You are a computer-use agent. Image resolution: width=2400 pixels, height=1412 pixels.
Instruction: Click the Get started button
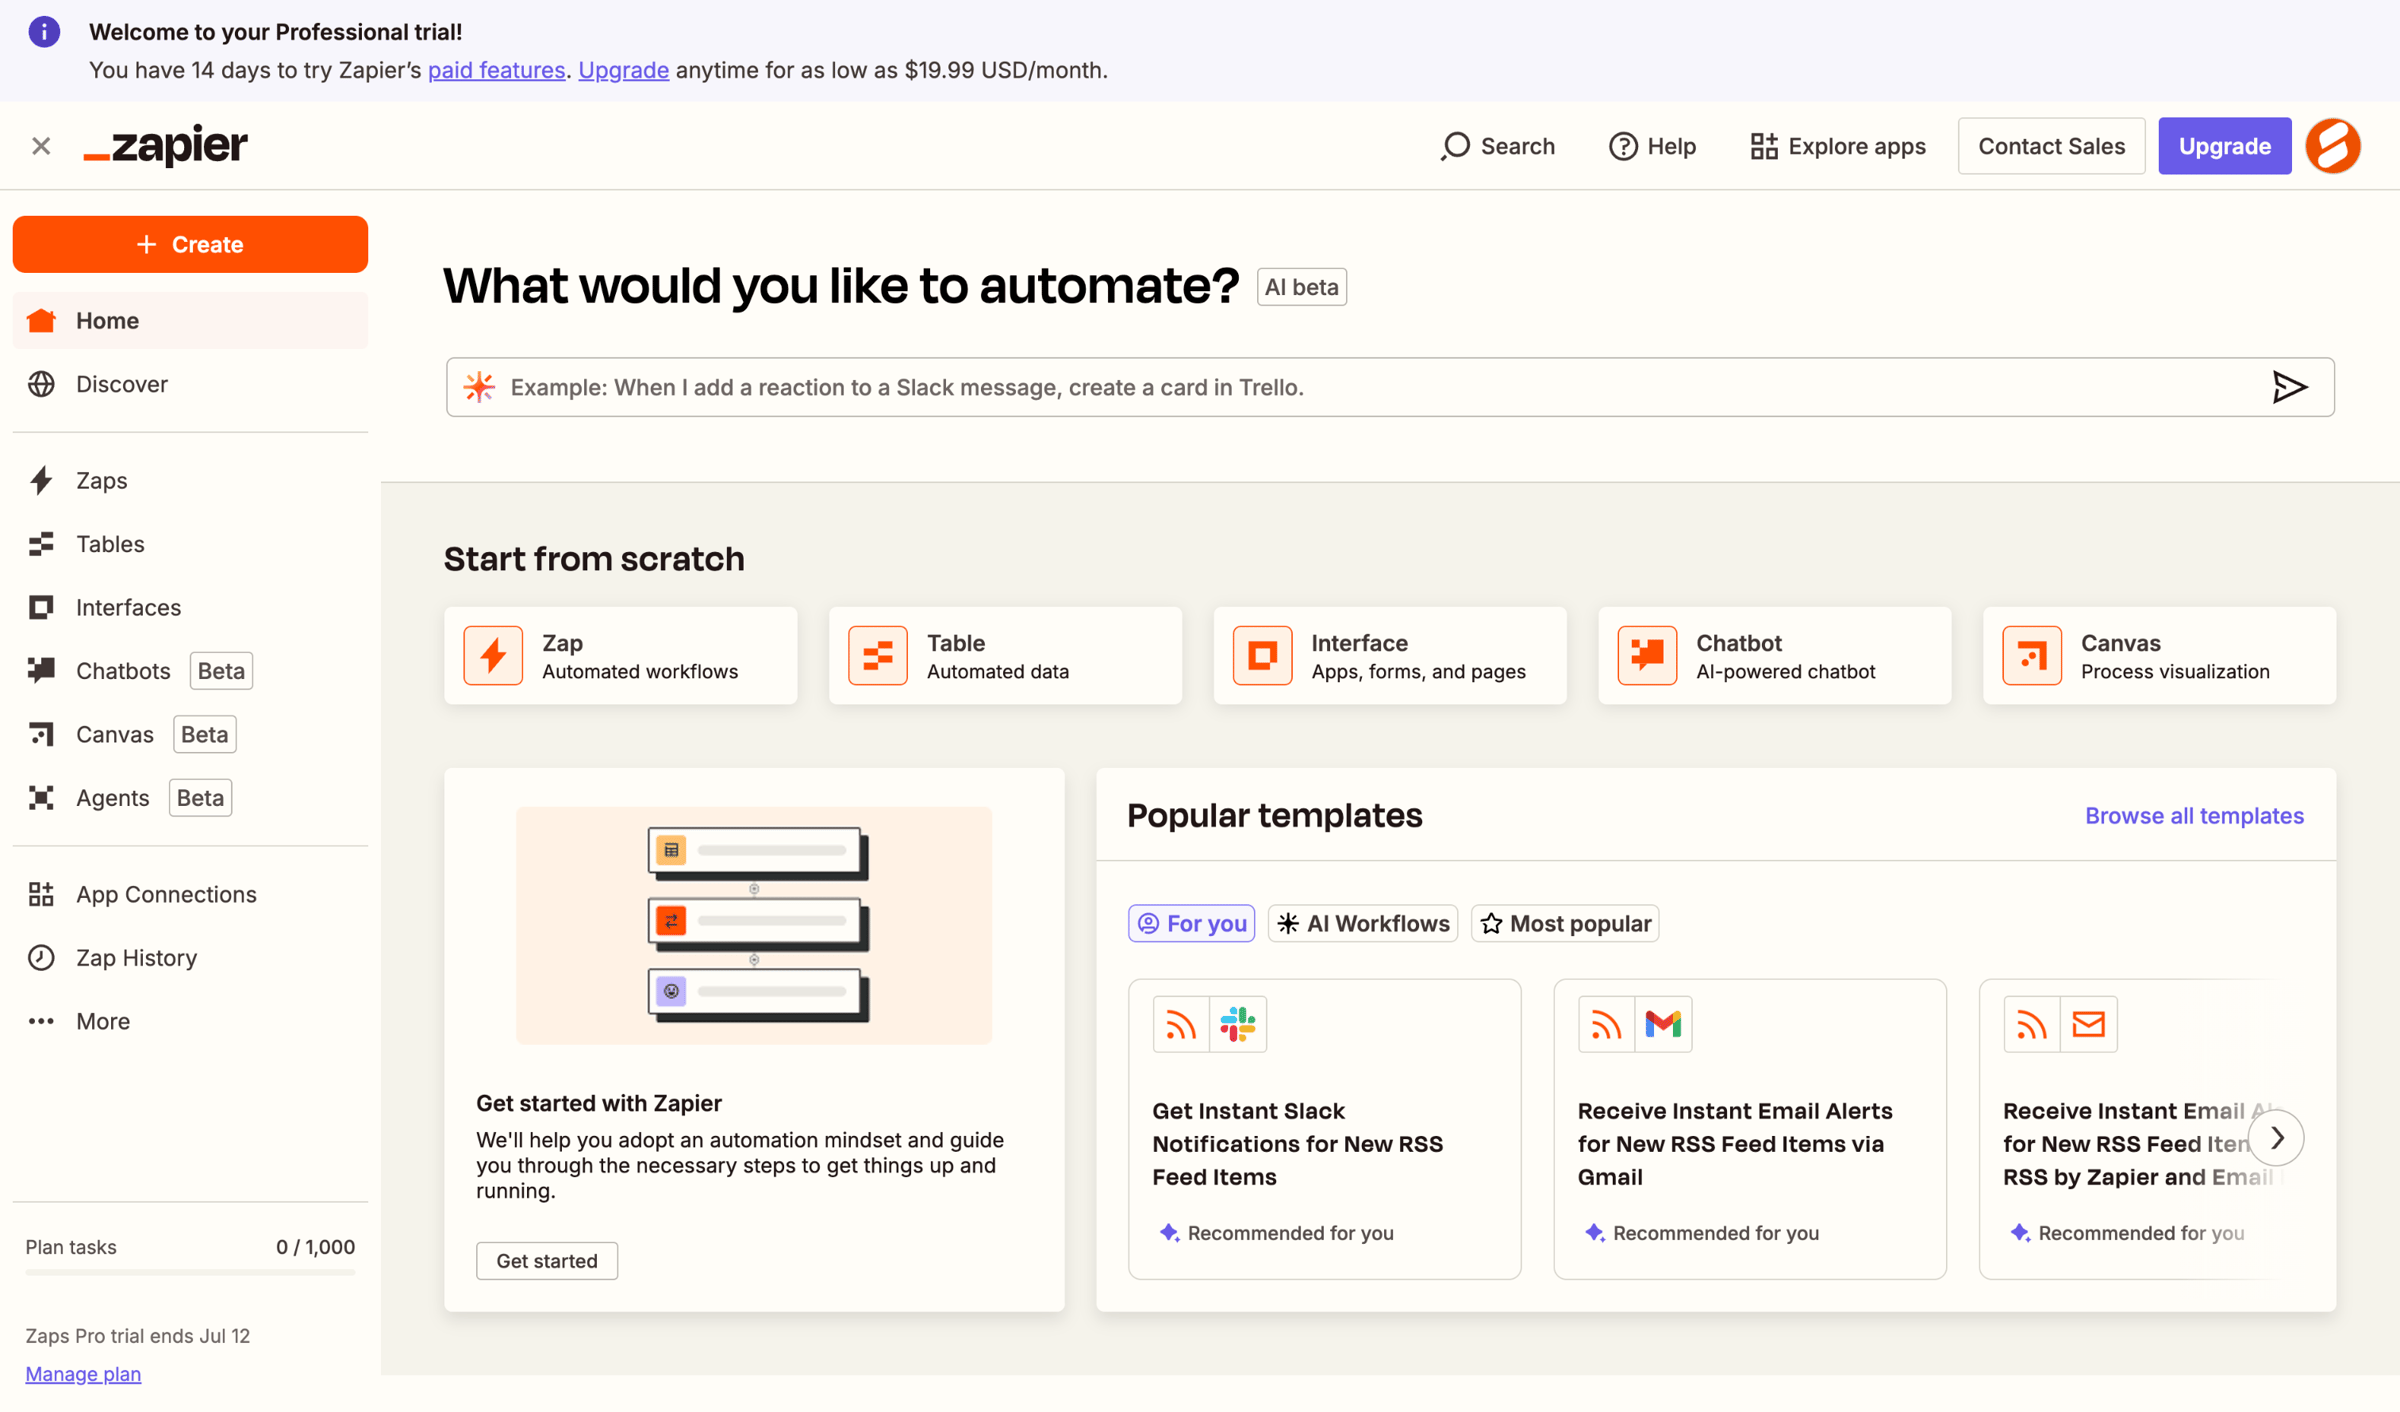click(547, 1261)
